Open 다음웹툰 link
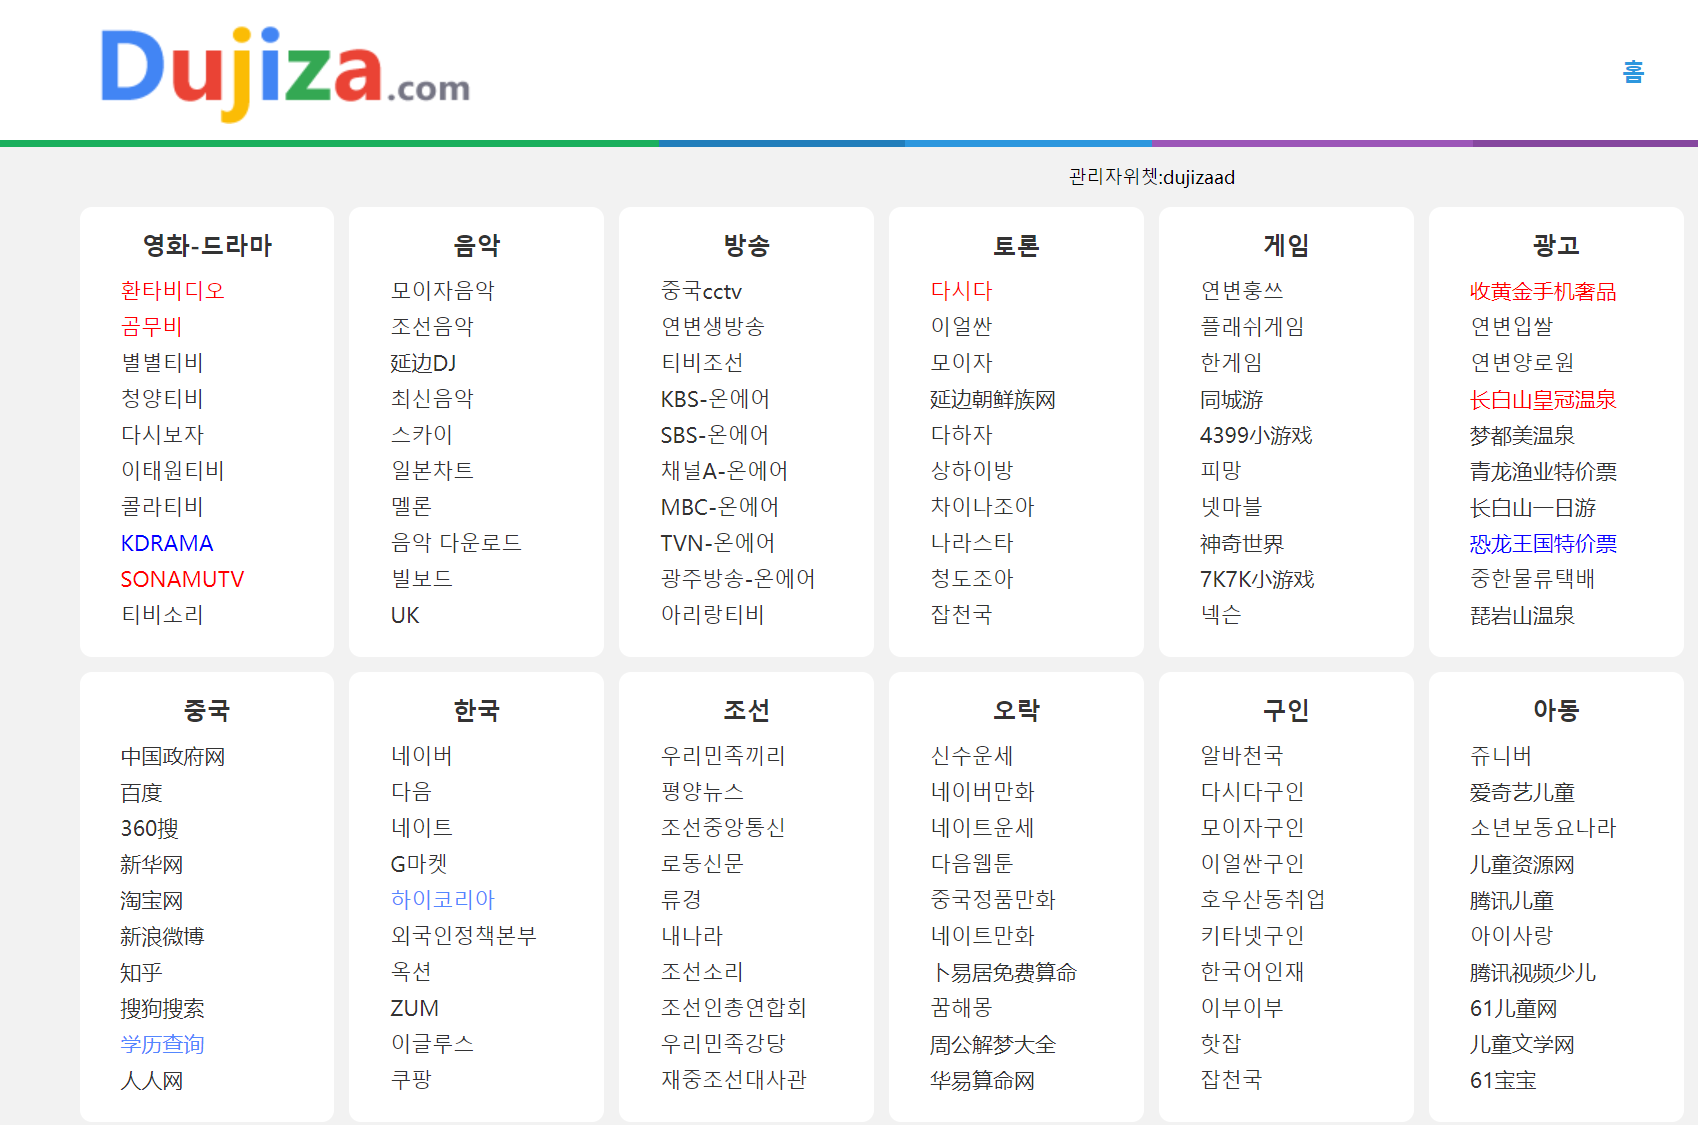1698x1125 pixels. click(x=972, y=864)
